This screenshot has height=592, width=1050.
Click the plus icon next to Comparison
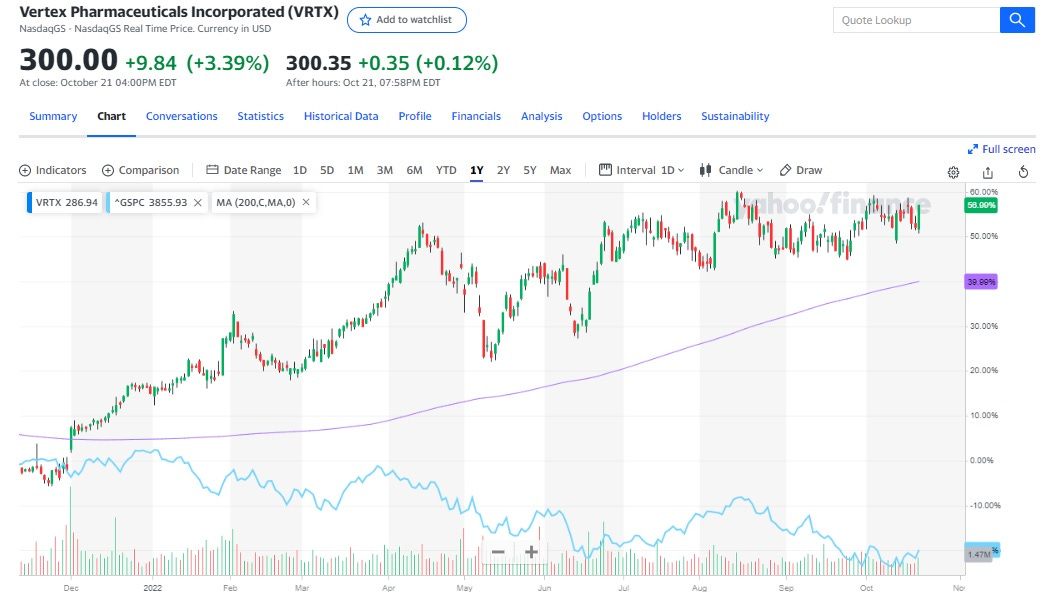coord(108,170)
